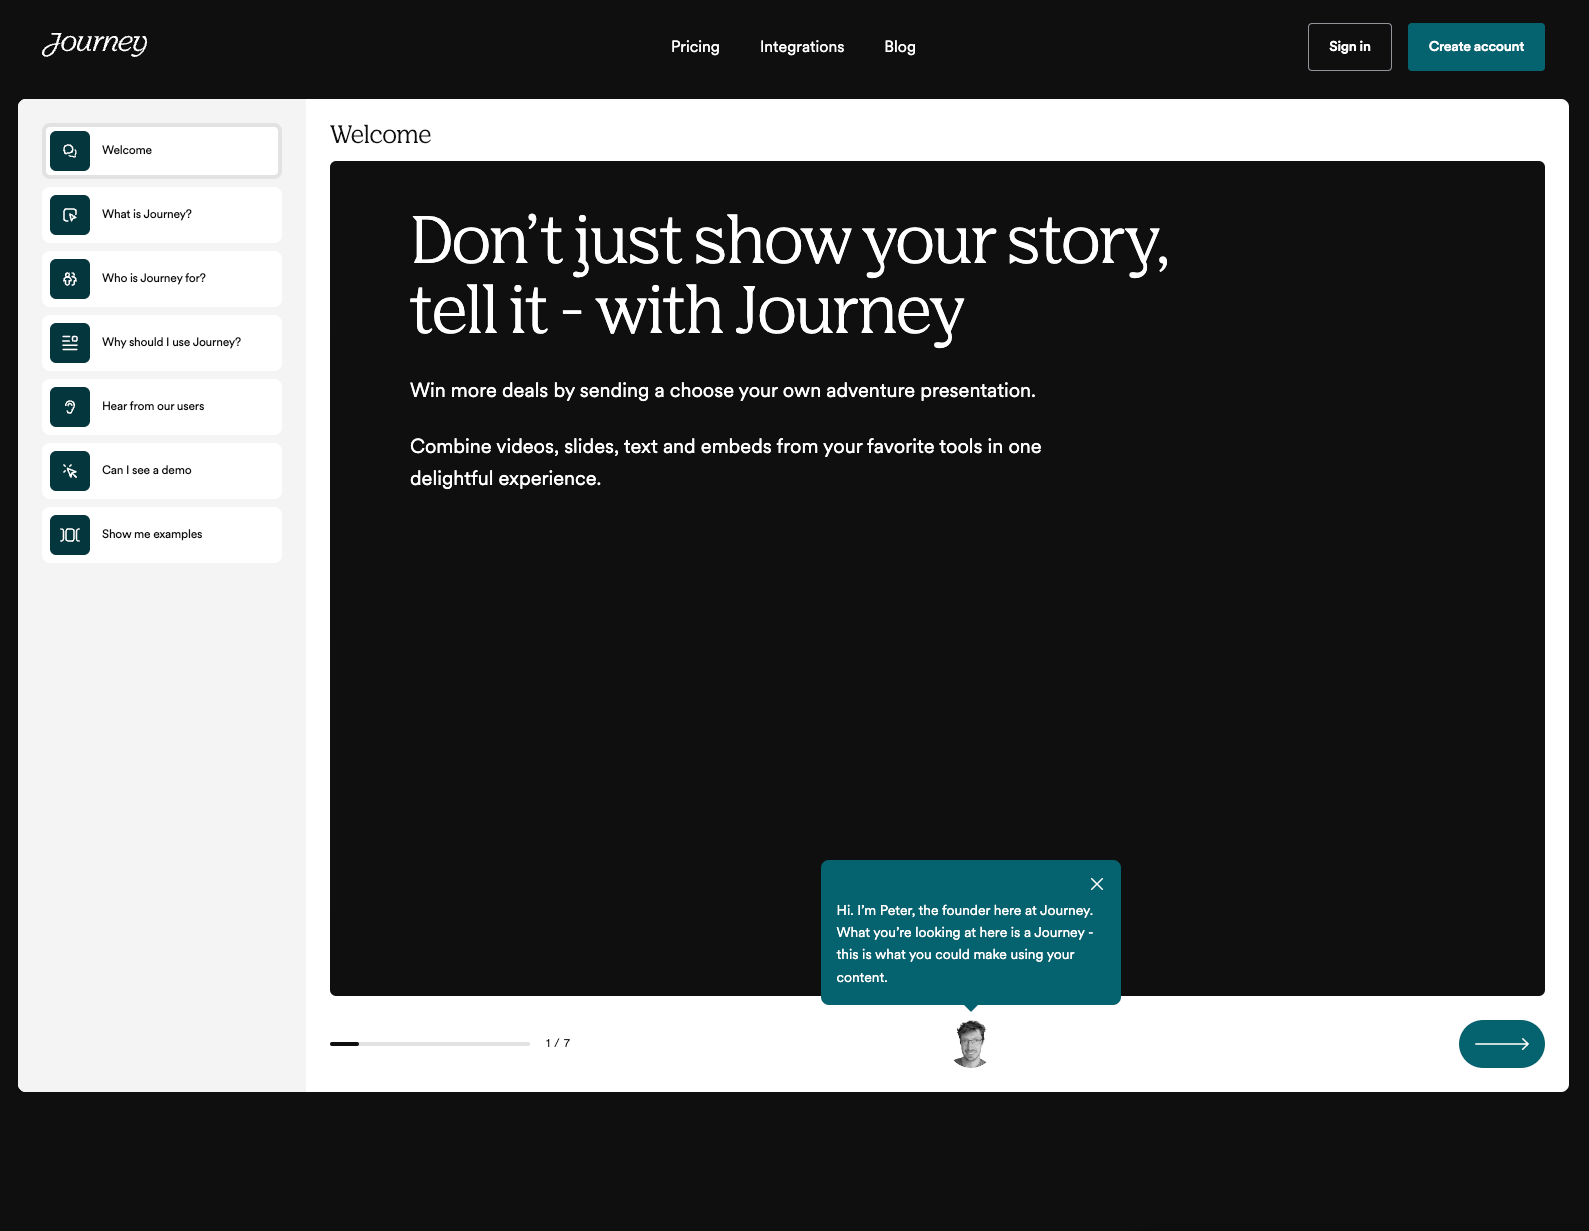Open the Who is Journey for? step
The image size is (1589, 1231).
click(x=162, y=279)
